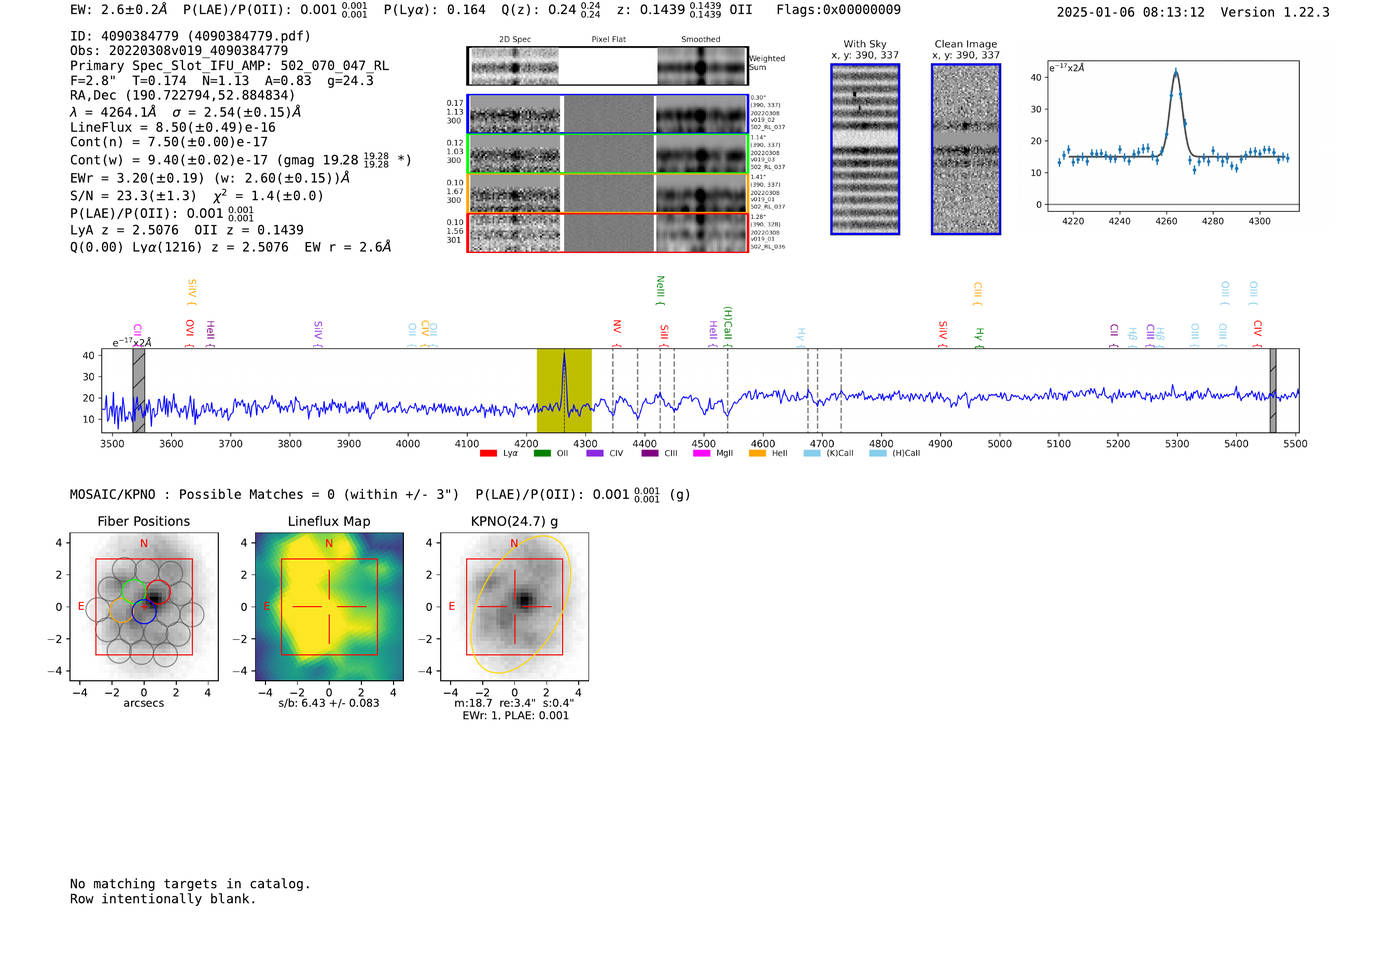Image resolution: width=1400 pixels, height=953 pixels.
Task: Click the Primary Spec_Slot_IFU_AMP line
Action: 229,65
